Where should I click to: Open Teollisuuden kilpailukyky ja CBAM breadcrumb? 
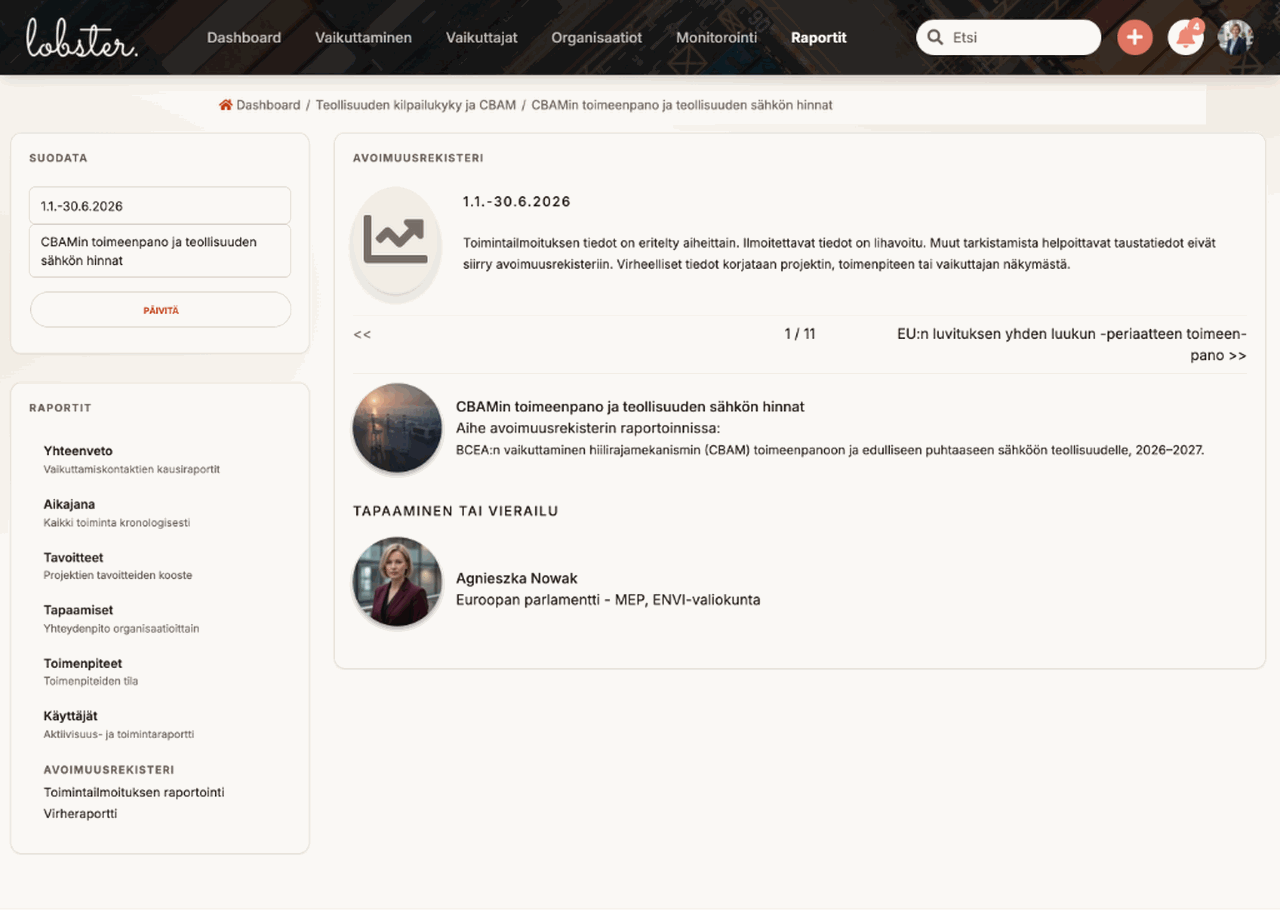tap(416, 105)
